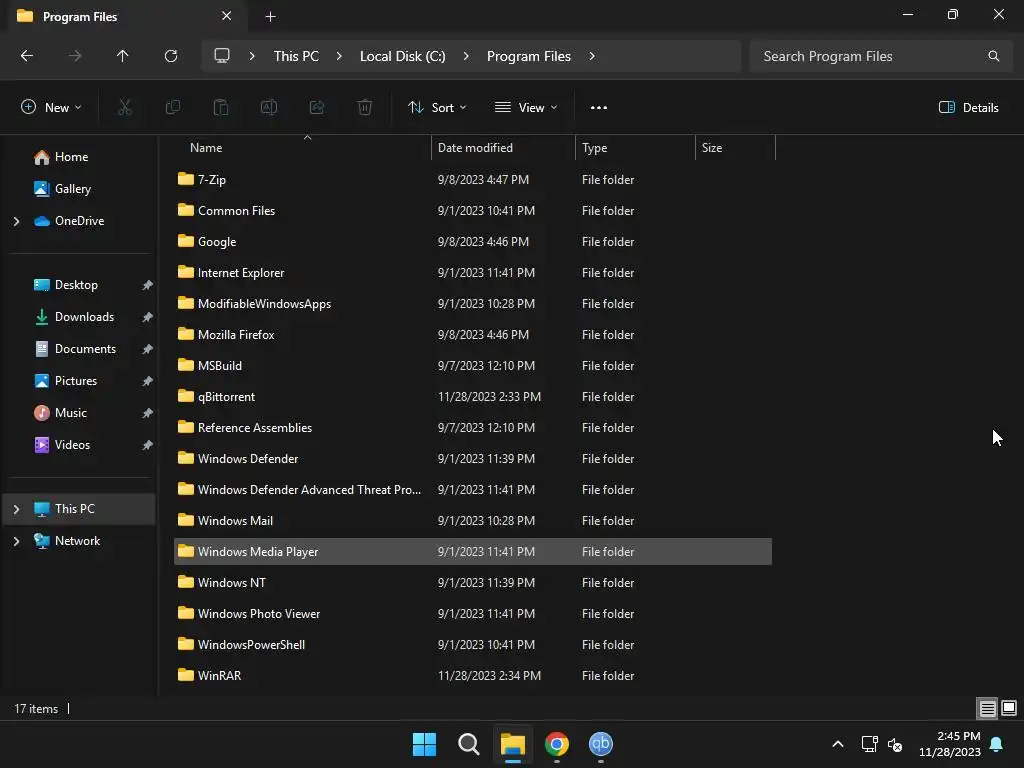Image resolution: width=1024 pixels, height=768 pixels.
Task: Open chevron dropdown after Program Files breadcrumb
Action: (592, 56)
